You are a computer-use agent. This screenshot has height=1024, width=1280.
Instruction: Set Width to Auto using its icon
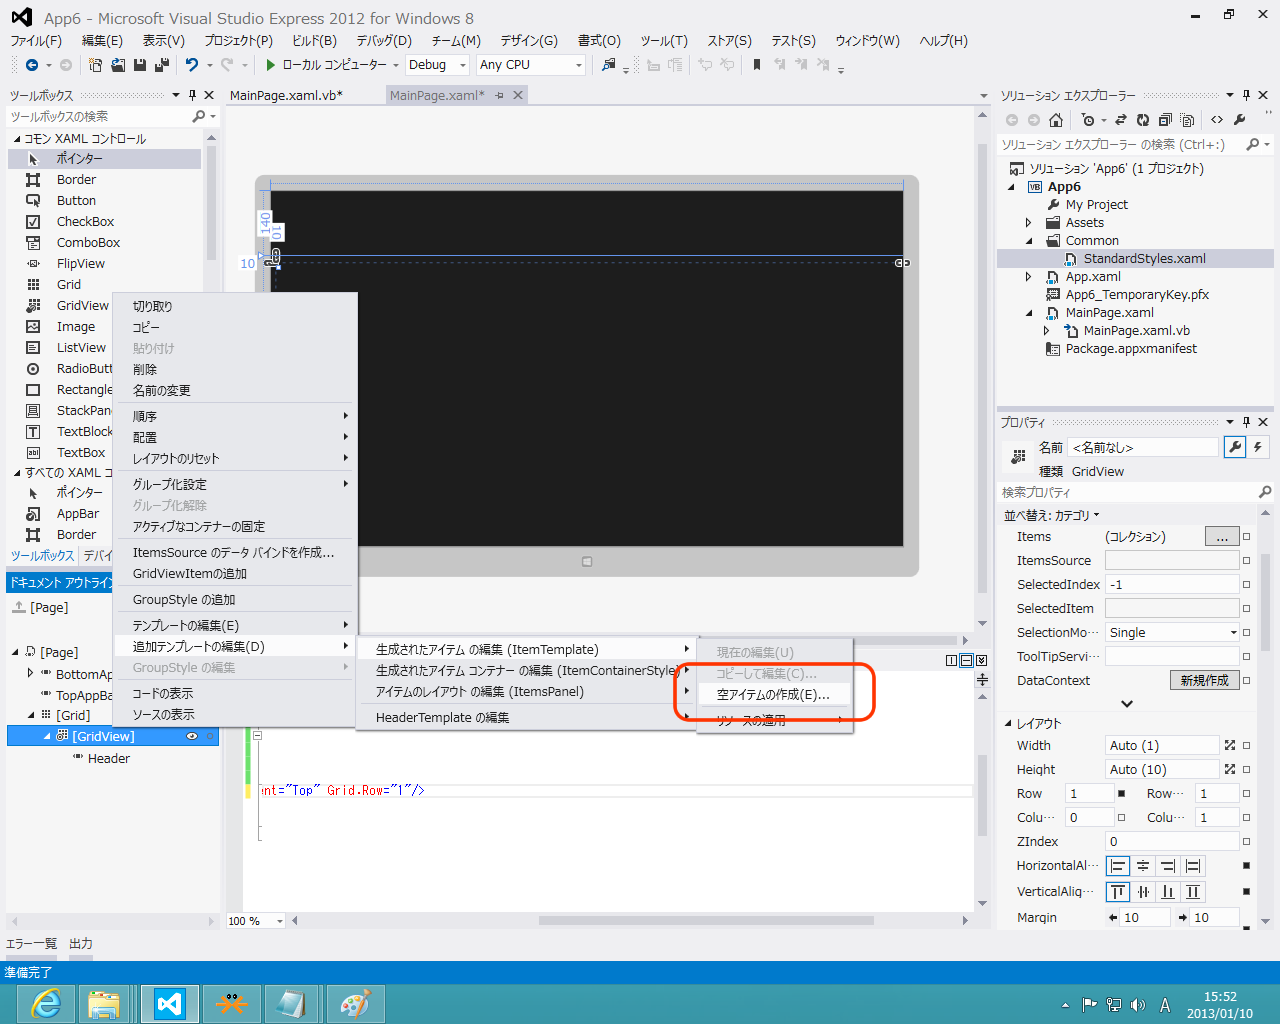coord(1230,746)
